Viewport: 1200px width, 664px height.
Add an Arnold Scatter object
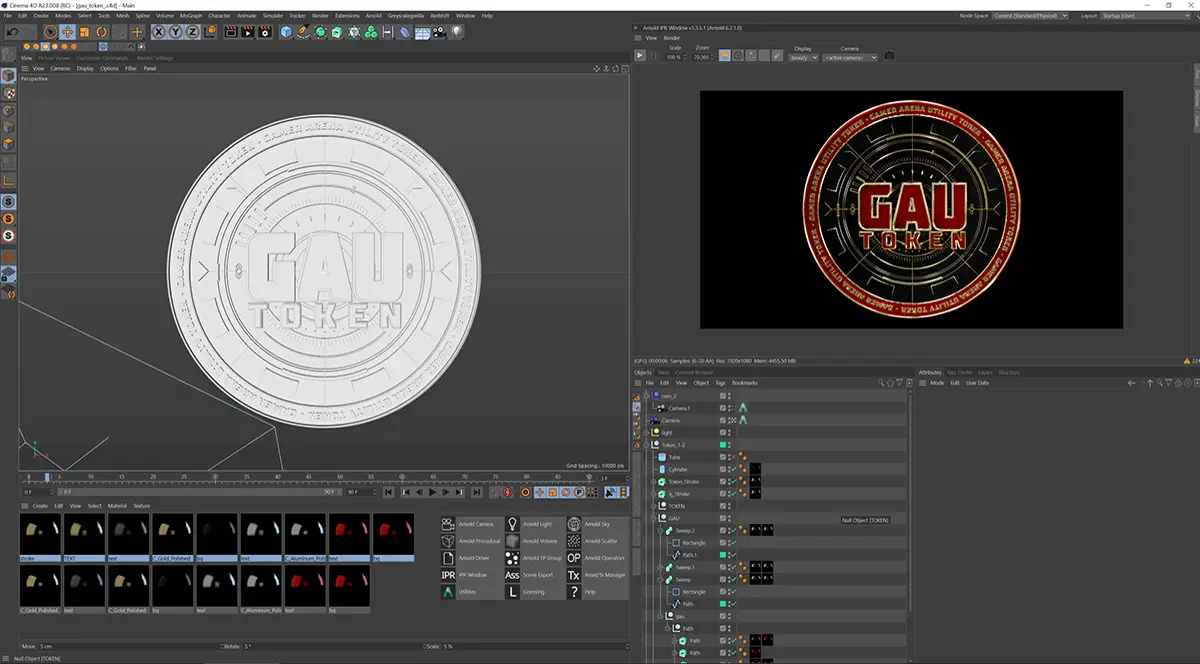coord(596,541)
